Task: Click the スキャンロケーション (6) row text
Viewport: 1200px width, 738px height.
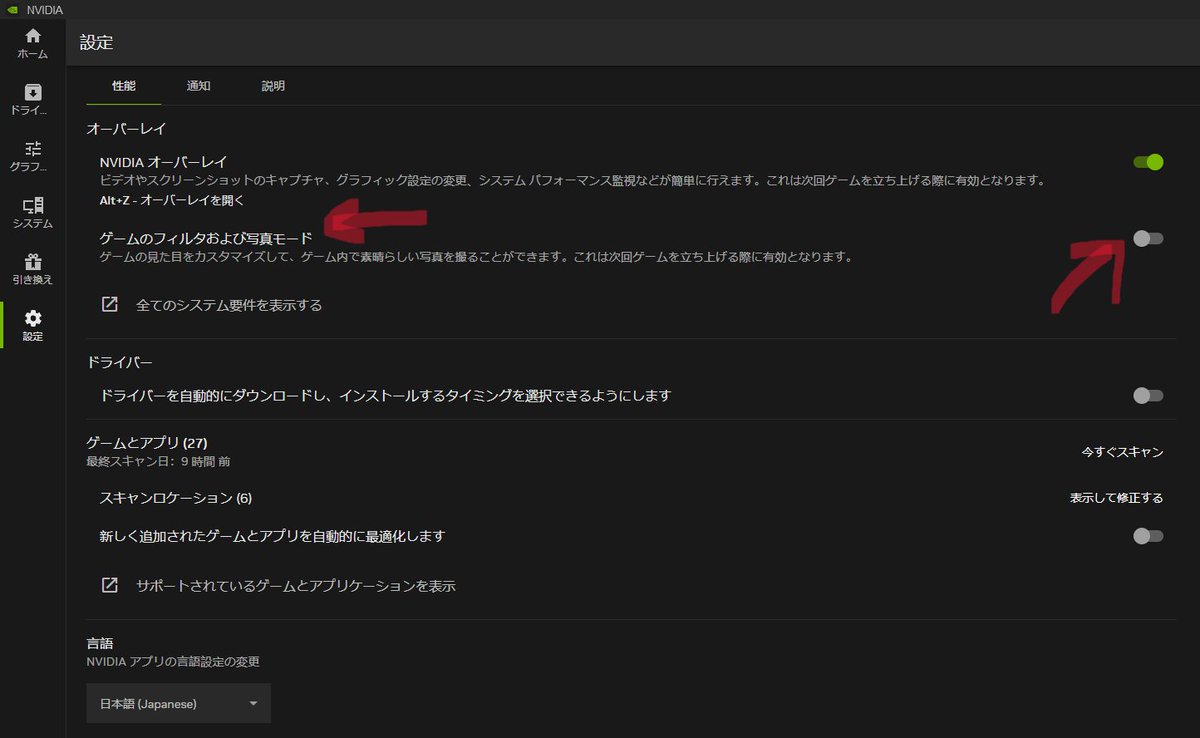Action: click(175, 497)
